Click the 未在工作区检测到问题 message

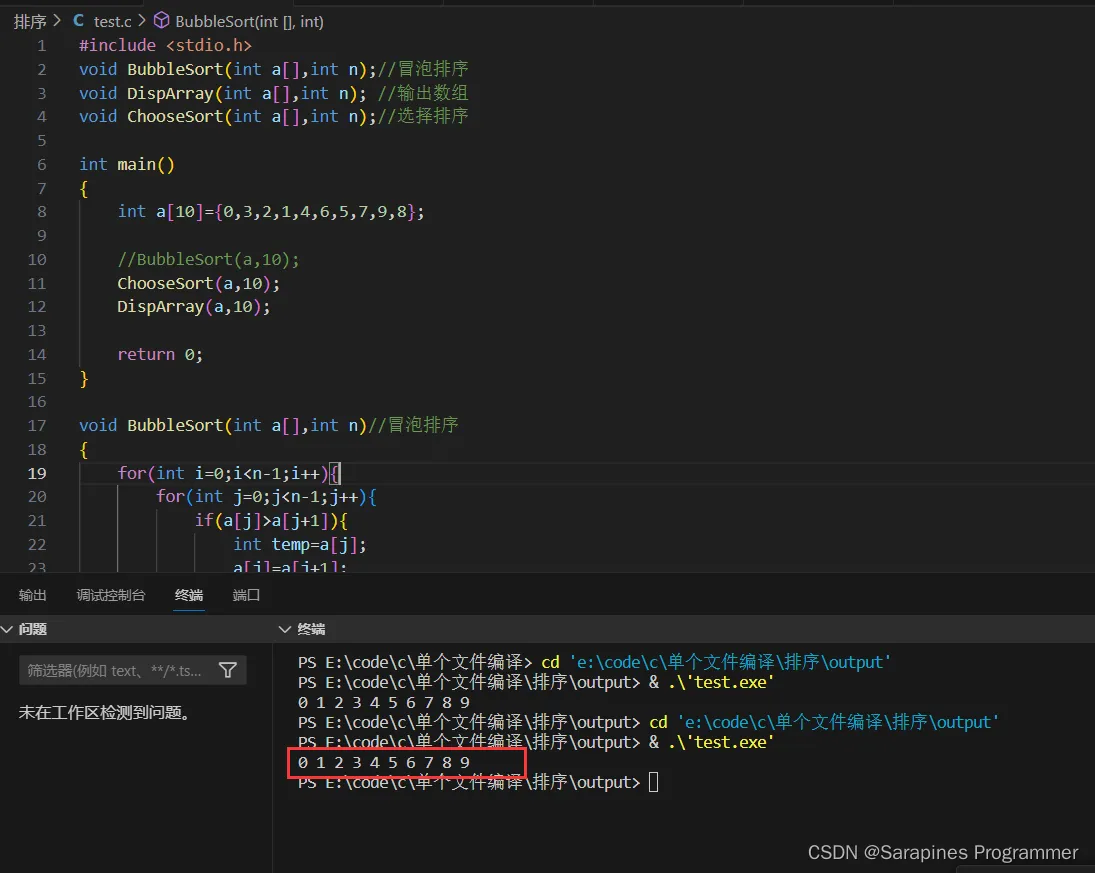click(105, 712)
